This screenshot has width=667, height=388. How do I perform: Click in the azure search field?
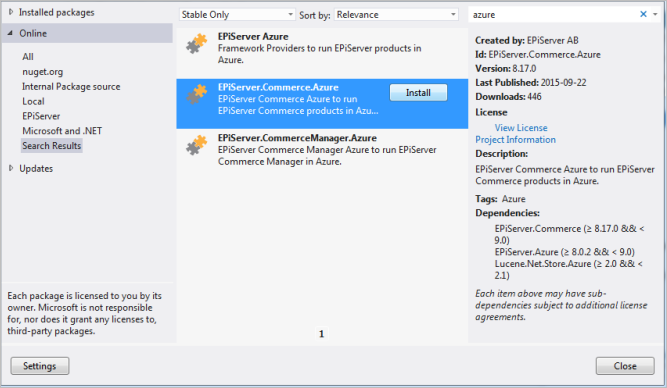pos(553,14)
